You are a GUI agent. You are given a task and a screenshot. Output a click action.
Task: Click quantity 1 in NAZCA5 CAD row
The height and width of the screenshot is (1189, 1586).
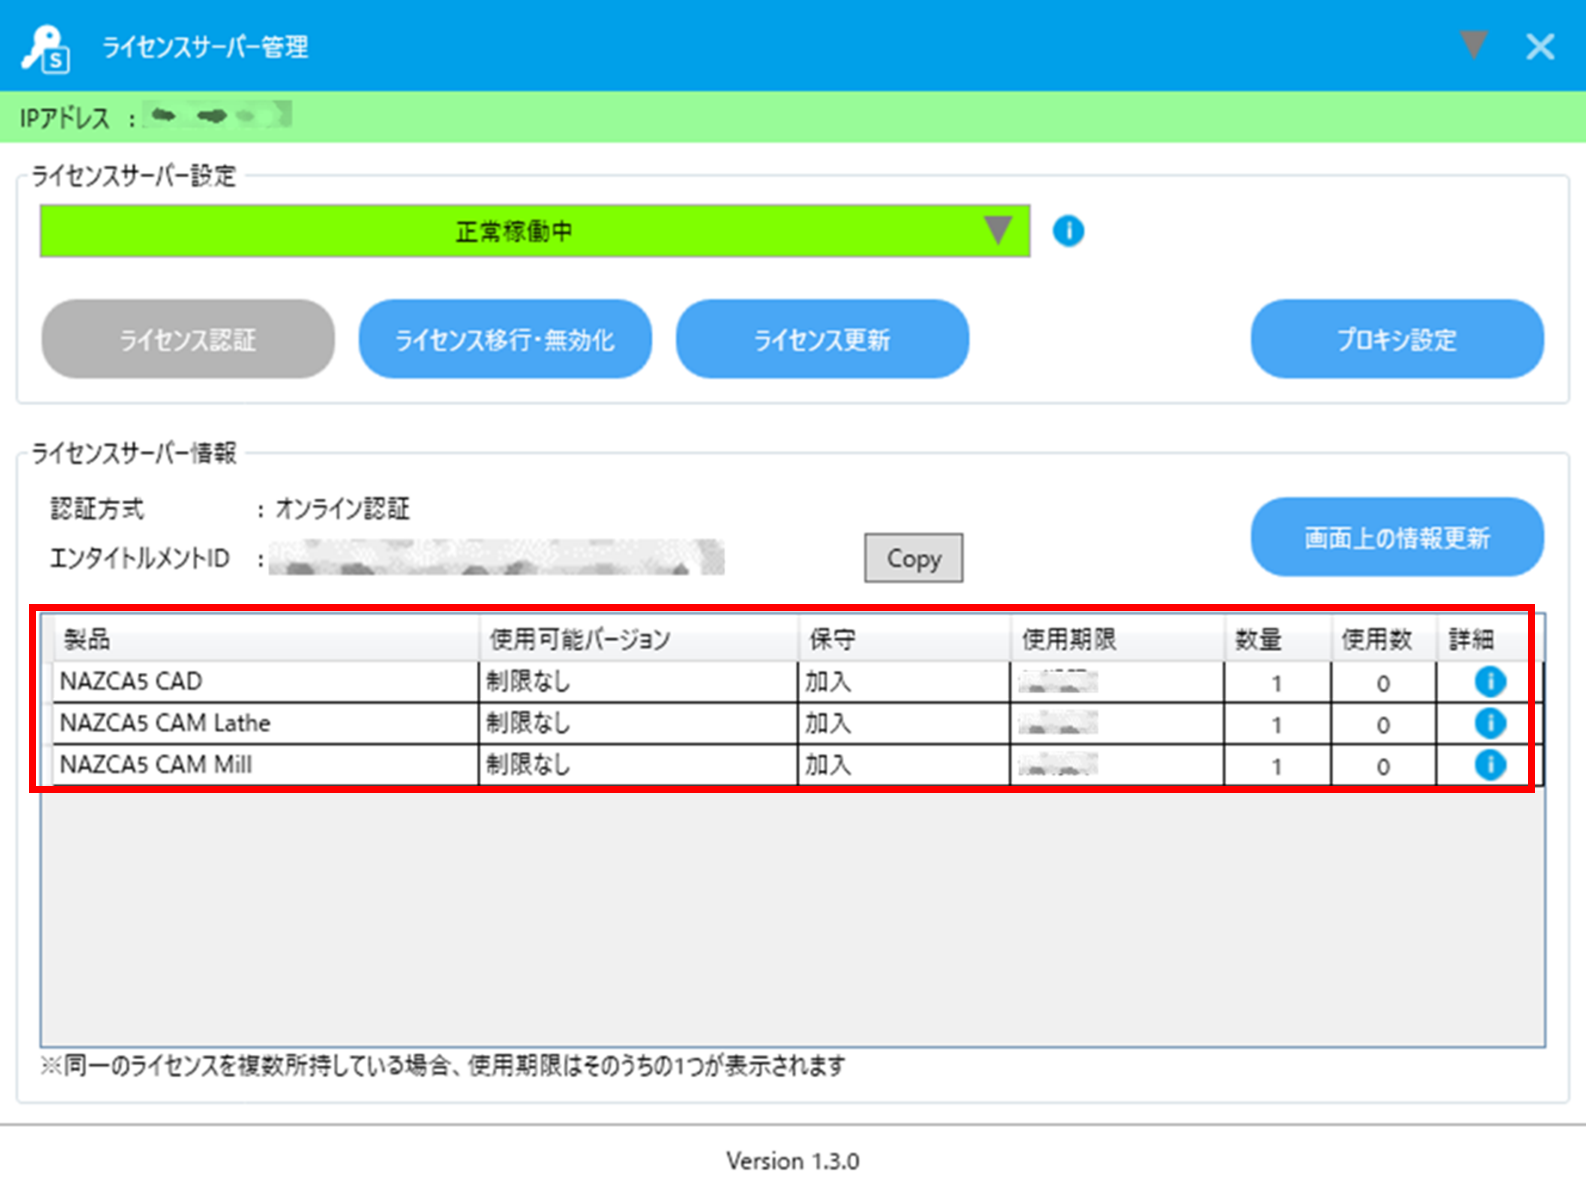coord(1277,684)
